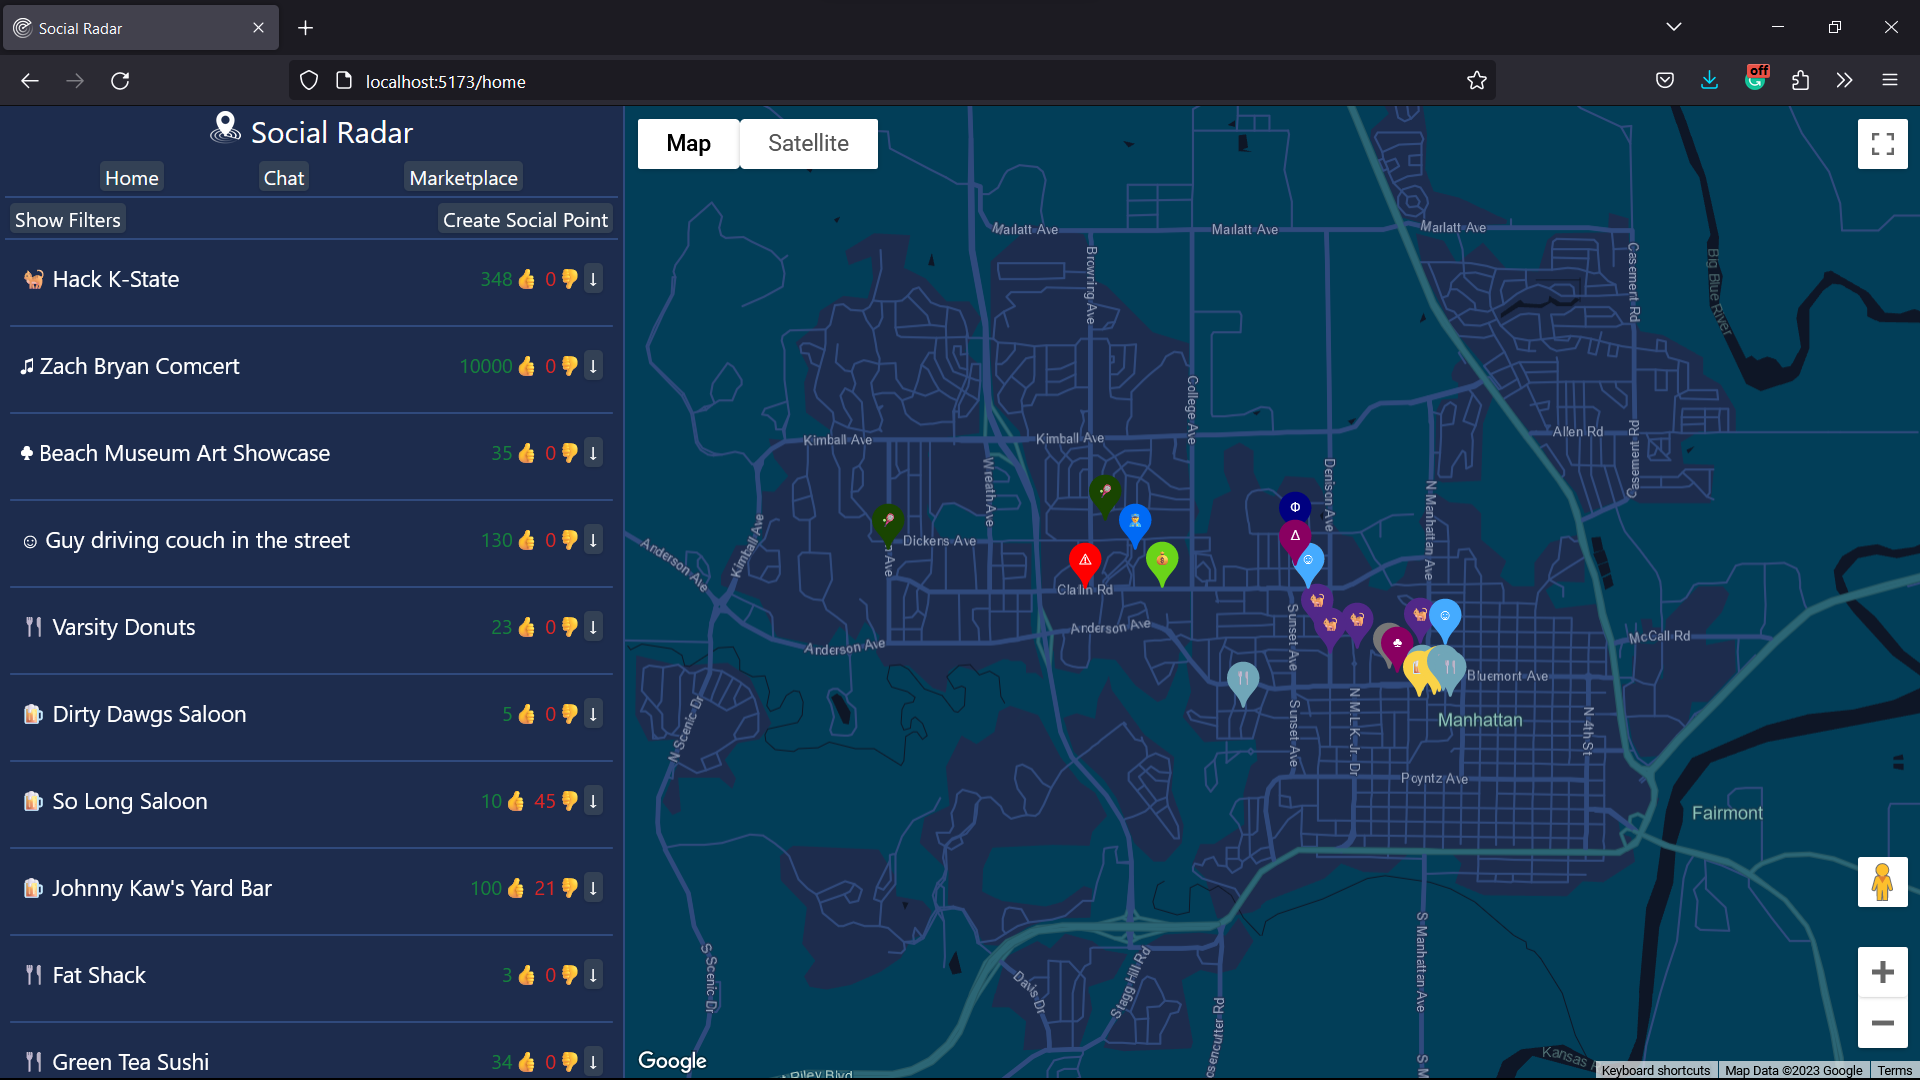Expand Dirty Dawgs Saloon down arrow
The height and width of the screenshot is (1080, 1920).
pos(593,714)
